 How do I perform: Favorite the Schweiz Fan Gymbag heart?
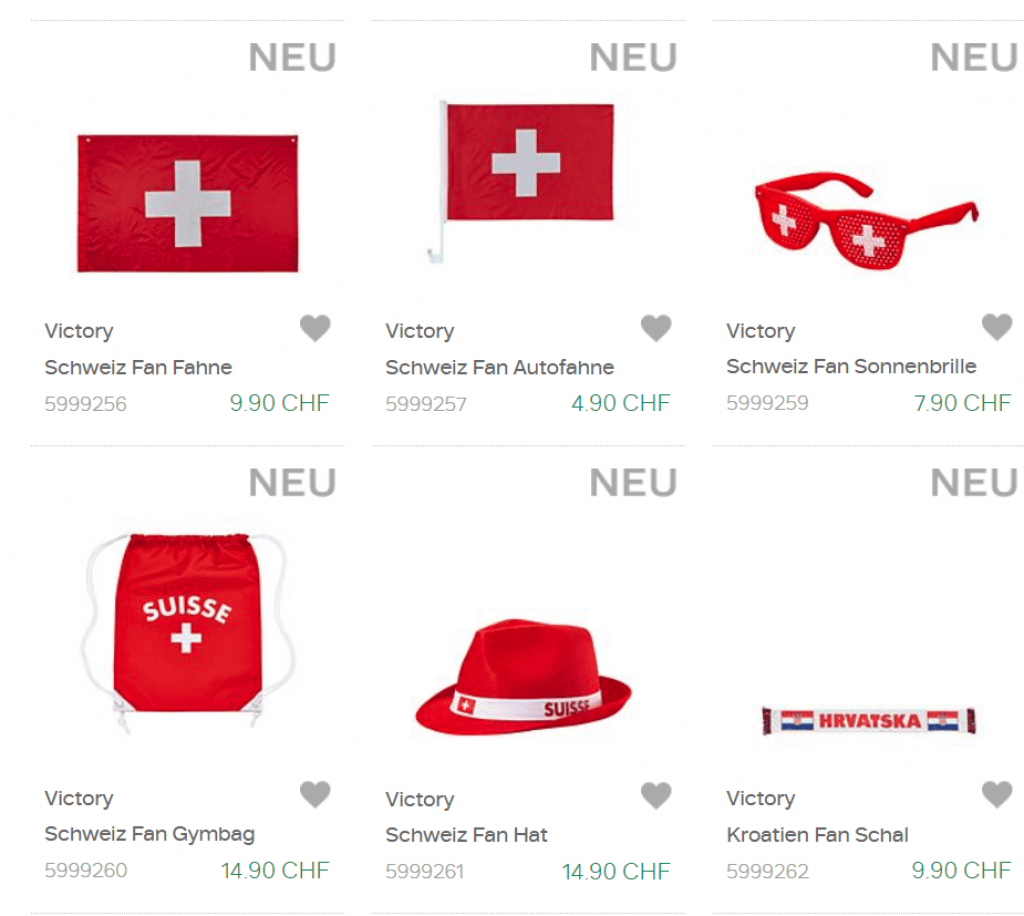tap(315, 795)
